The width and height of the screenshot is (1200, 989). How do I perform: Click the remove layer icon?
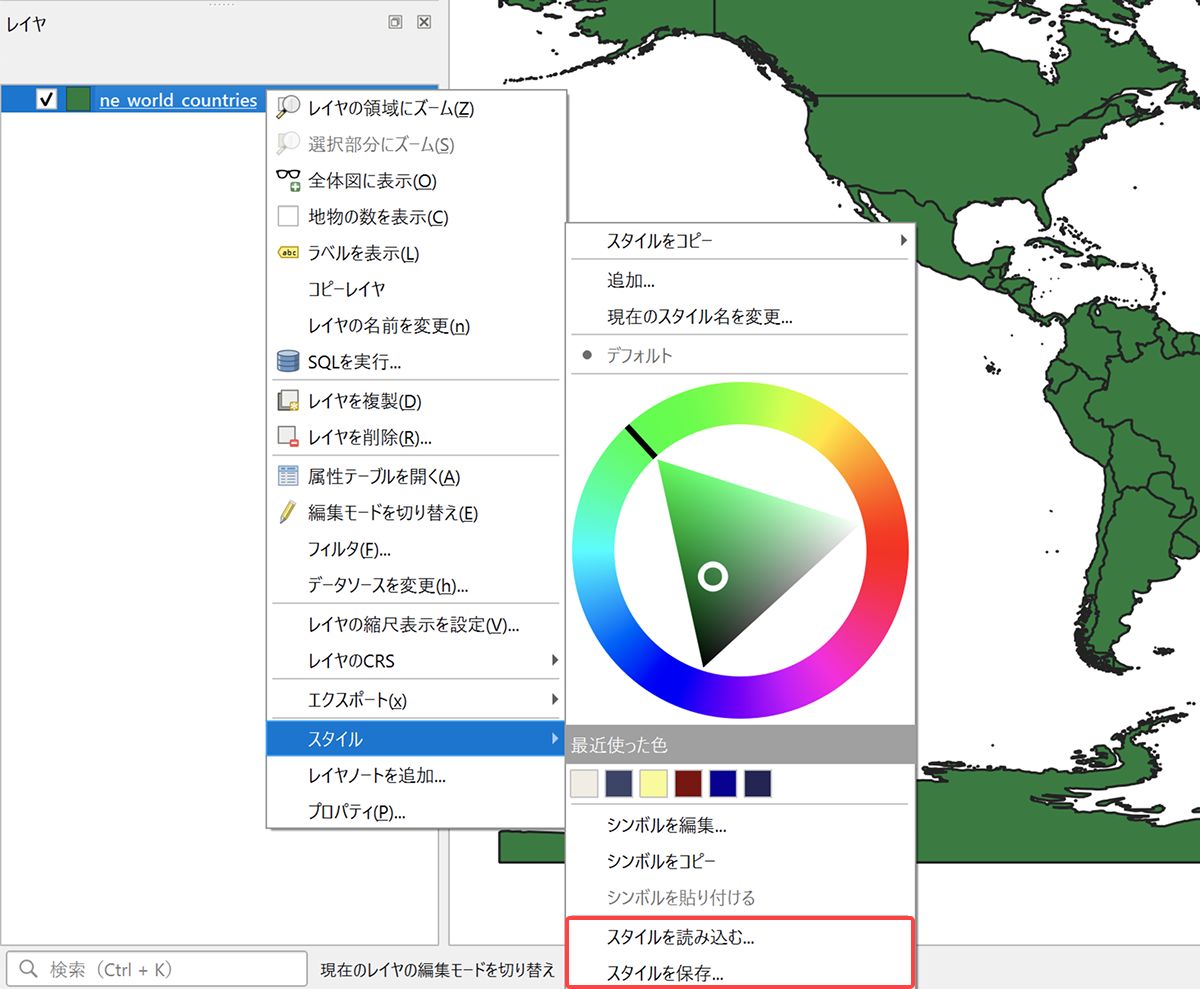tap(288, 437)
